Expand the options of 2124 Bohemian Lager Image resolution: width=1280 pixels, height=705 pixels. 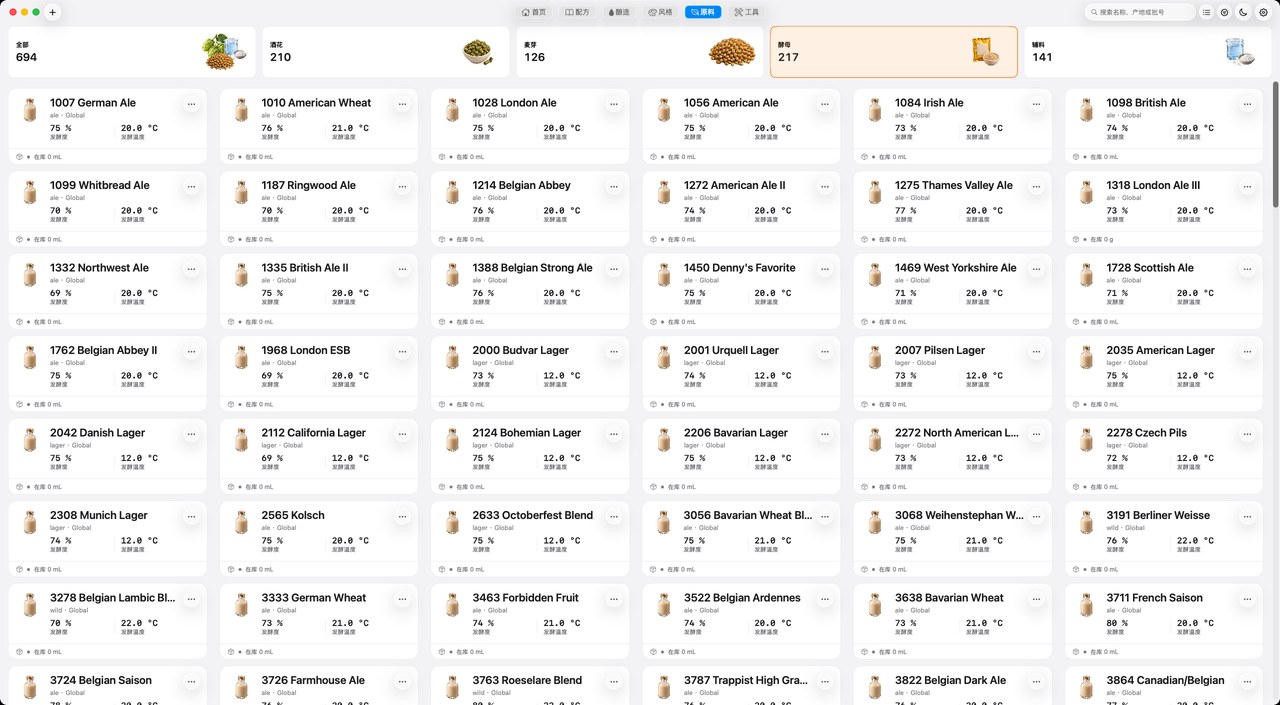click(x=613, y=433)
